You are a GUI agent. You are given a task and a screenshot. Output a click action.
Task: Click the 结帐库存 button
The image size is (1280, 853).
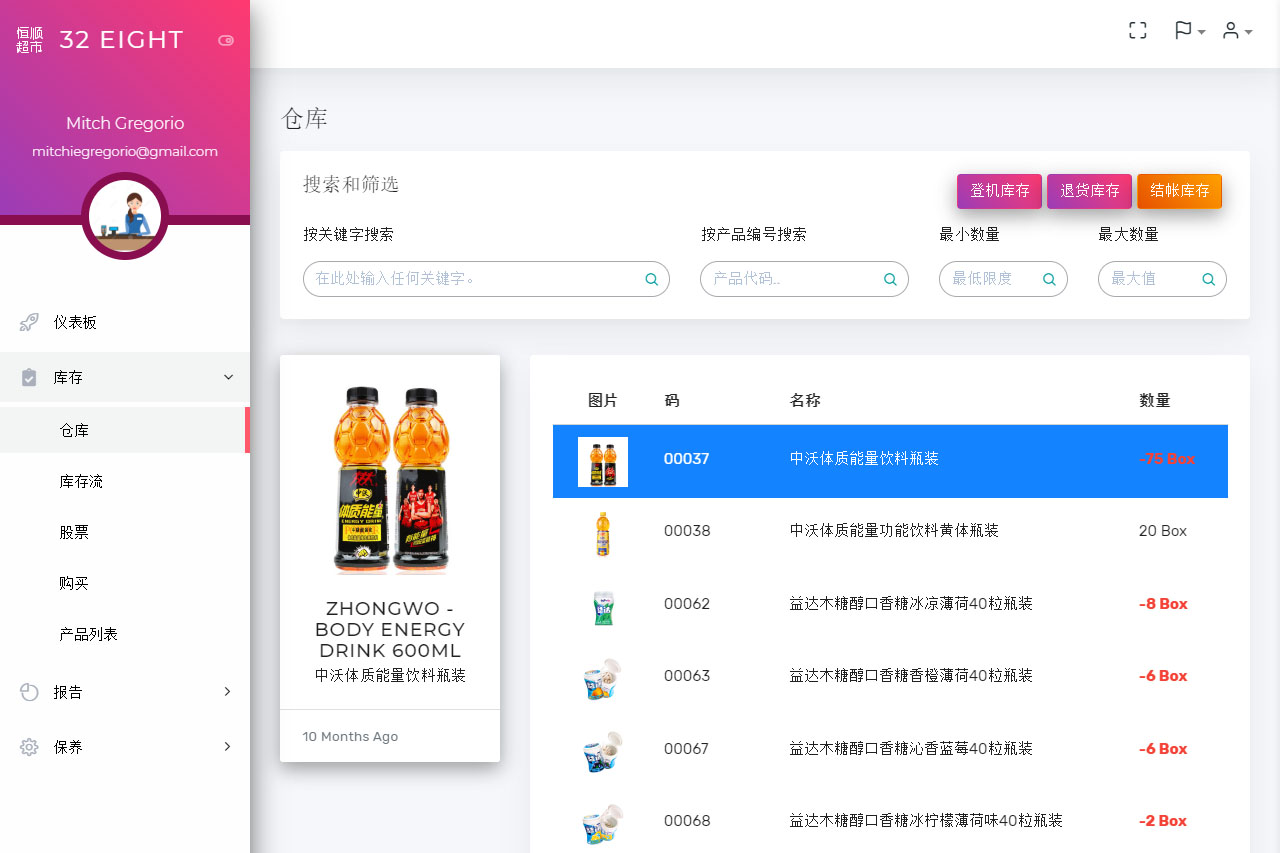coord(1180,191)
